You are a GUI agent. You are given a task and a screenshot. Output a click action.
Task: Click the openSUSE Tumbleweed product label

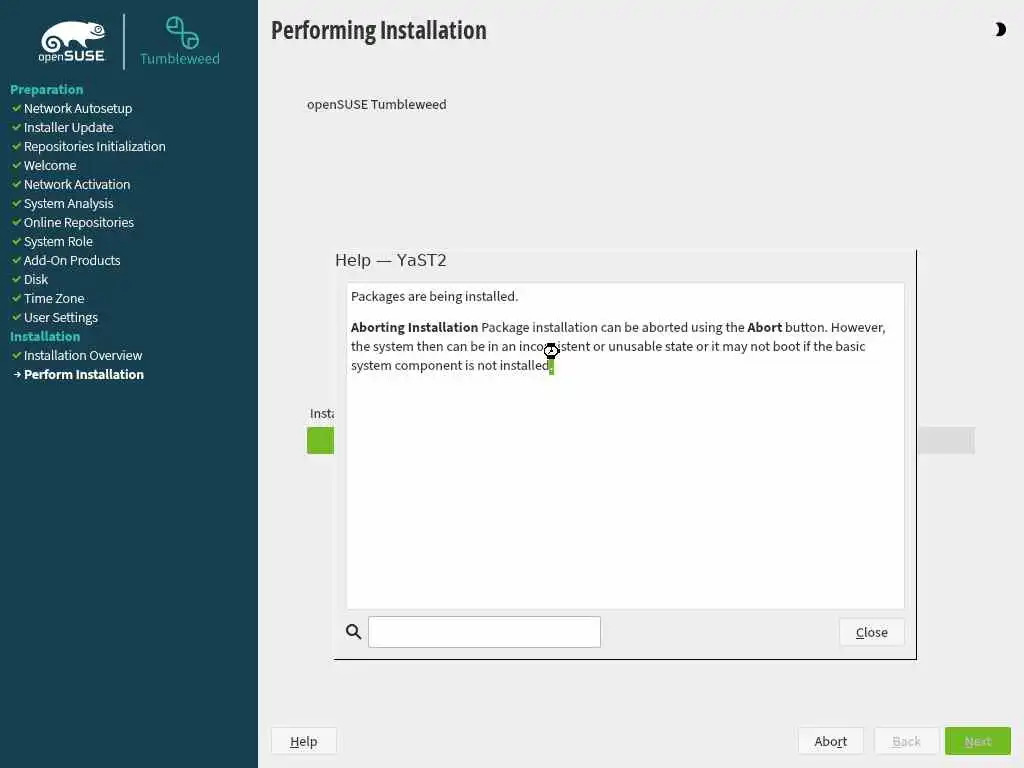coord(377,104)
